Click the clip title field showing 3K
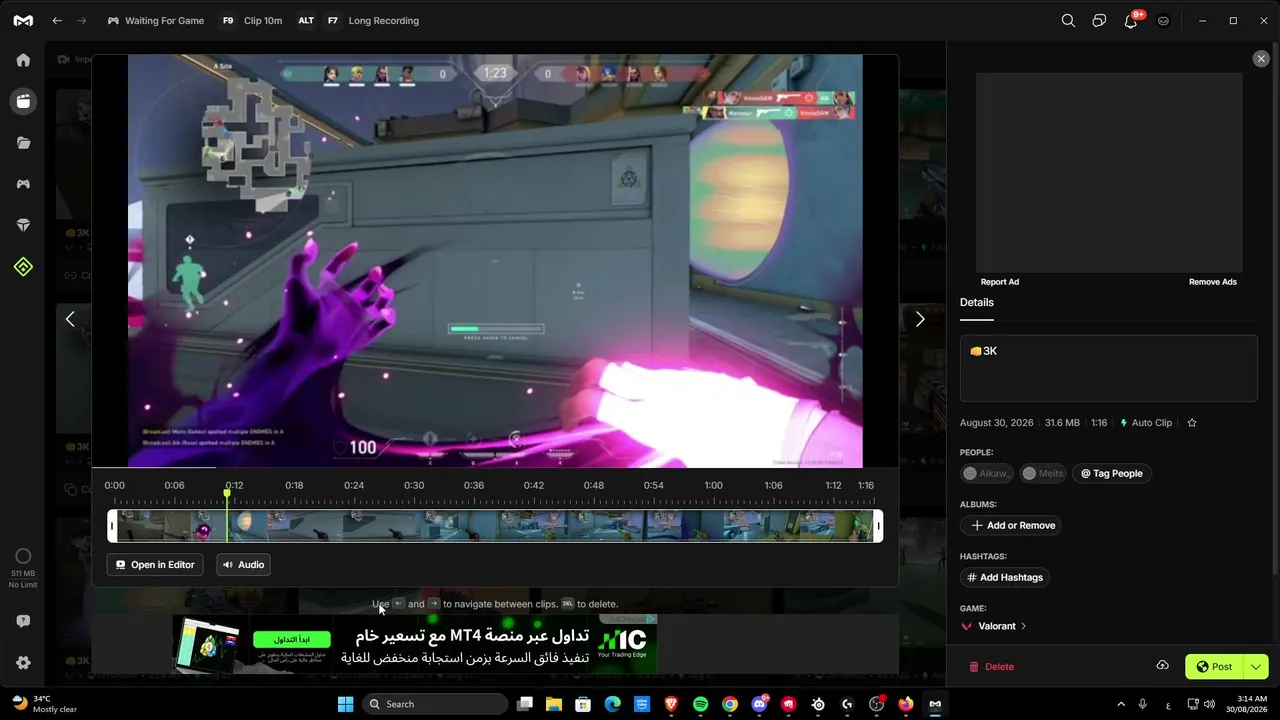Screen dimensions: 1280x720 tap(1109, 368)
